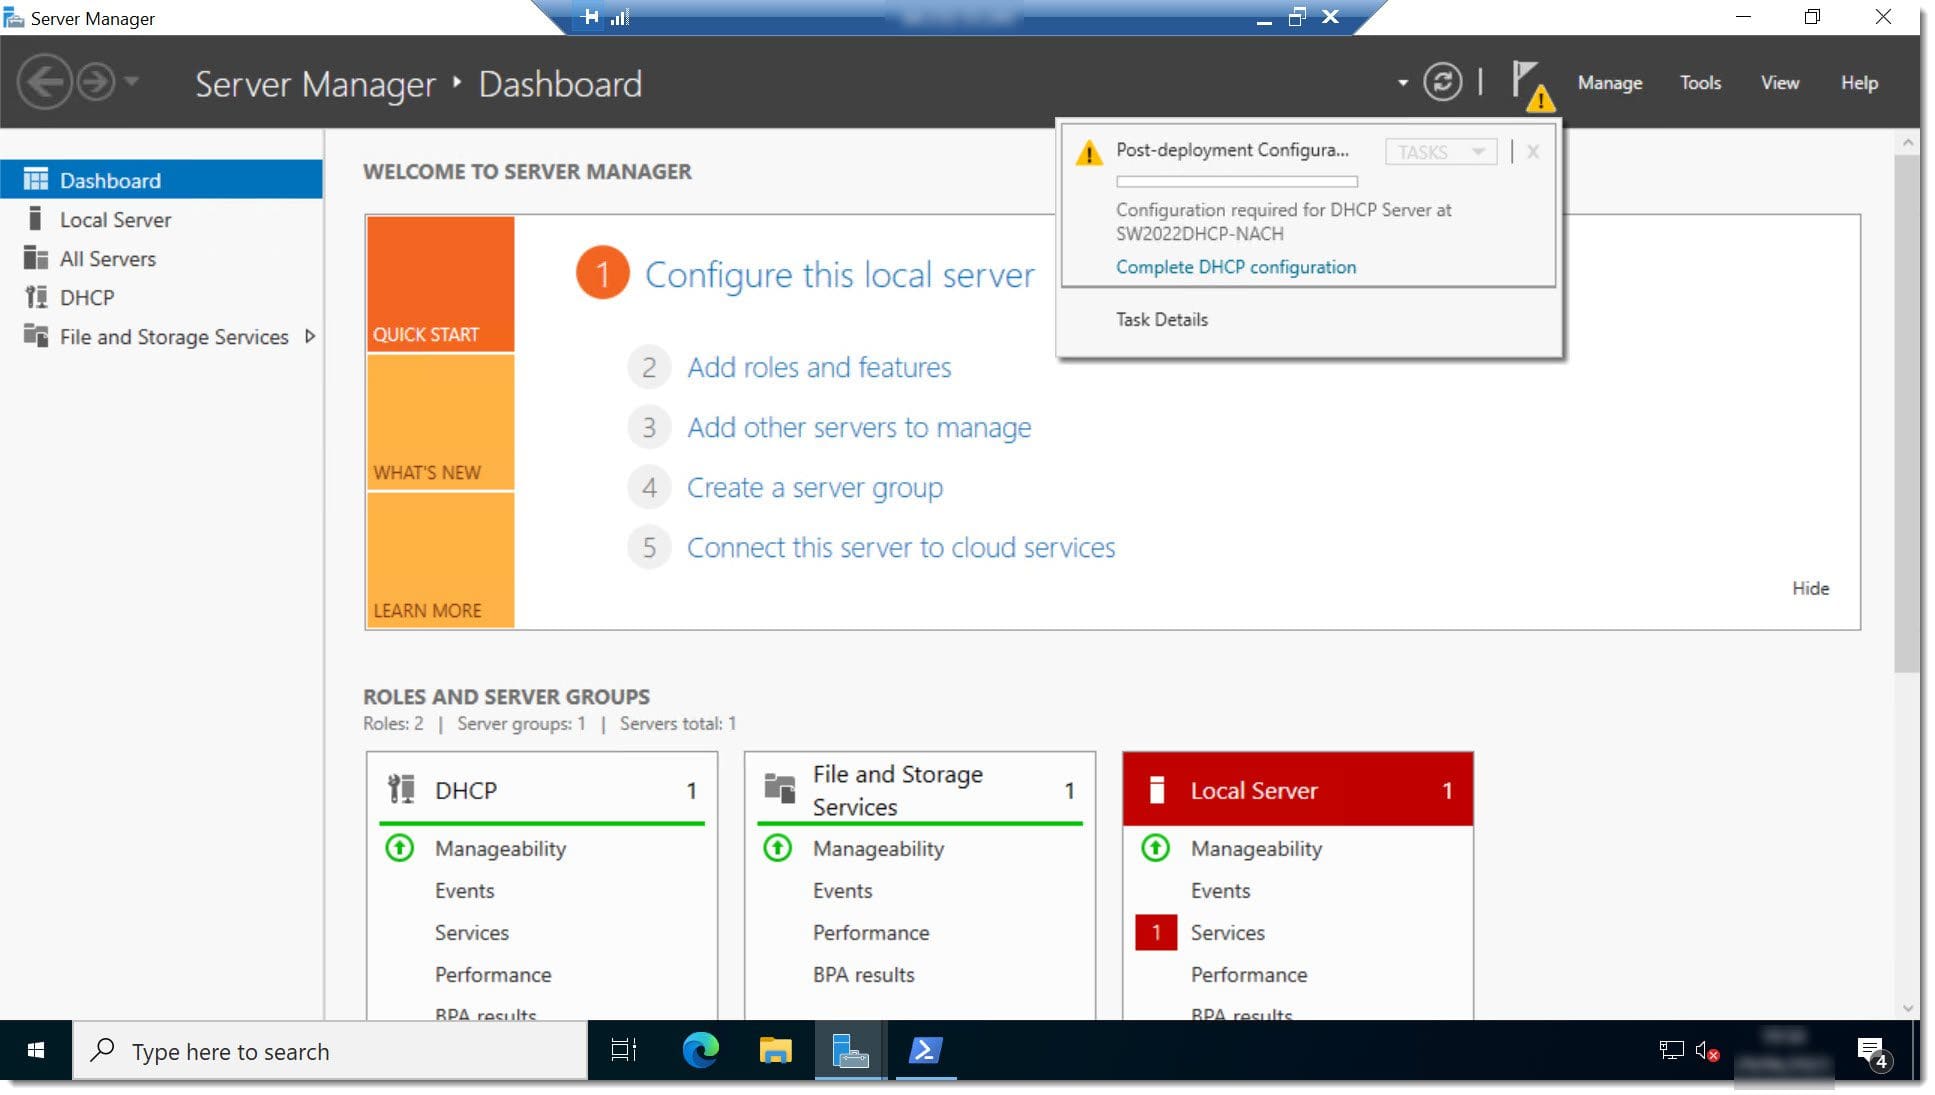Open File and Storage Services tile header
The image size is (1935, 1095).
point(919,790)
